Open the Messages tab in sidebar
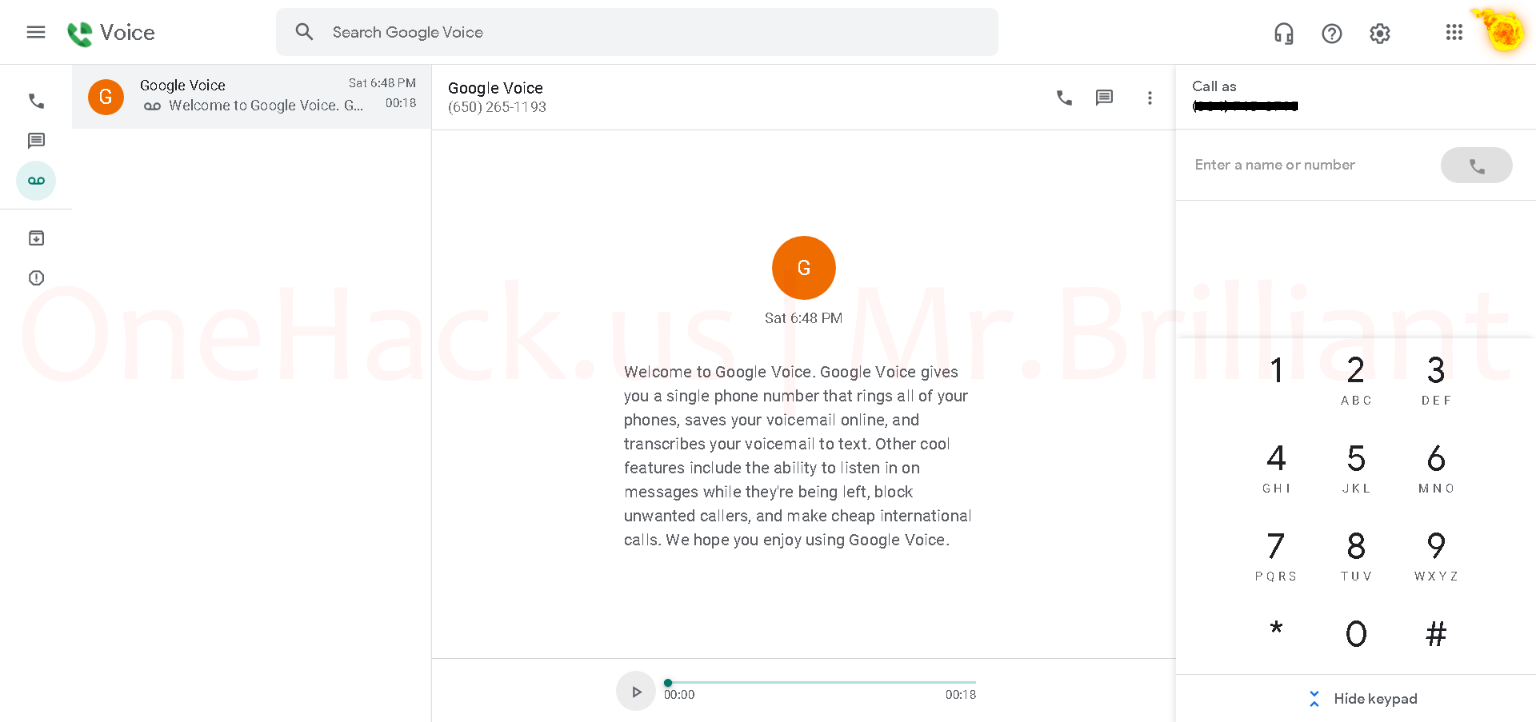The width and height of the screenshot is (1536, 722). [x=36, y=141]
